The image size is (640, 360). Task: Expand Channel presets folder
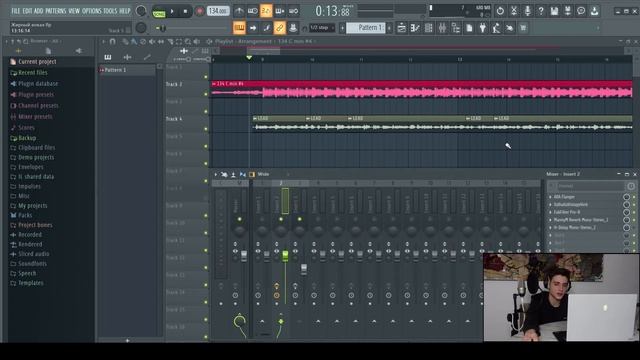[x=38, y=106]
